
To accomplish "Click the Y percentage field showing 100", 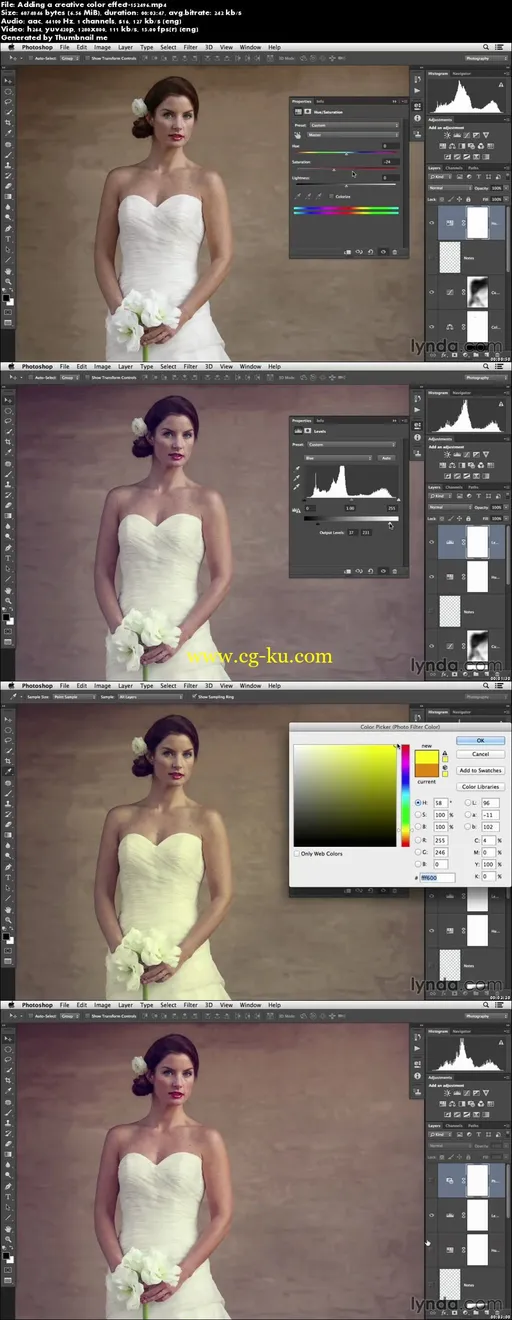I will coord(488,864).
